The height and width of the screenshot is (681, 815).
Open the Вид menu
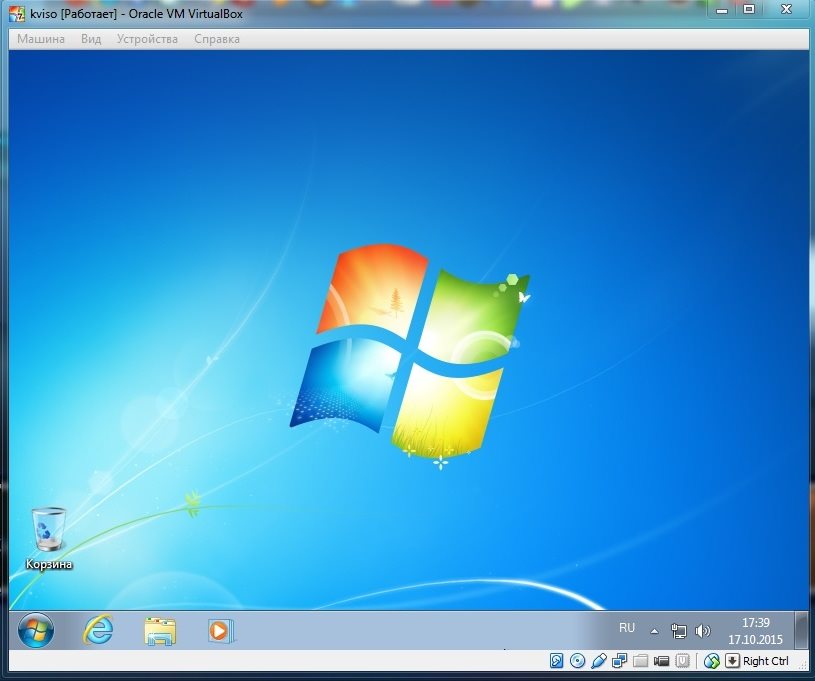[91, 39]
